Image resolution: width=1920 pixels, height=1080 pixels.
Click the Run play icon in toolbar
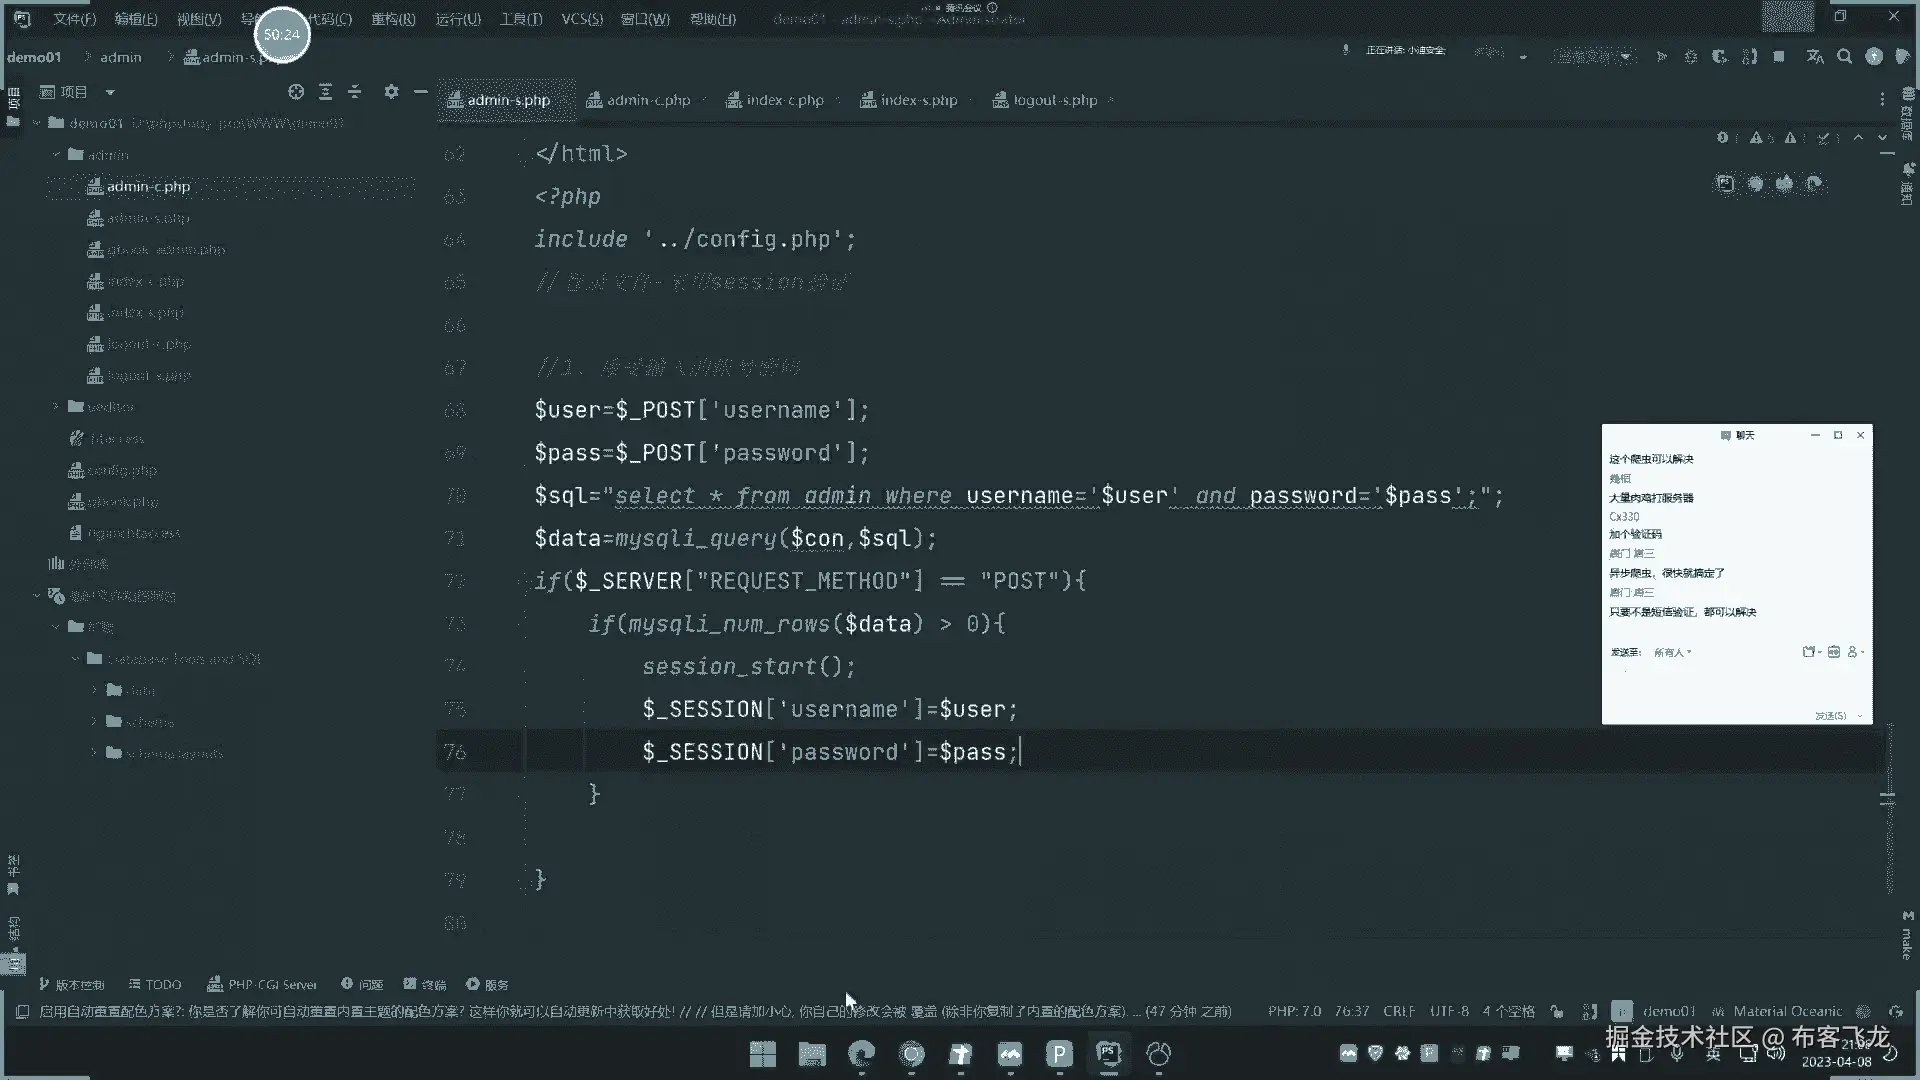pyautogui.click(x=1661, y=57)
